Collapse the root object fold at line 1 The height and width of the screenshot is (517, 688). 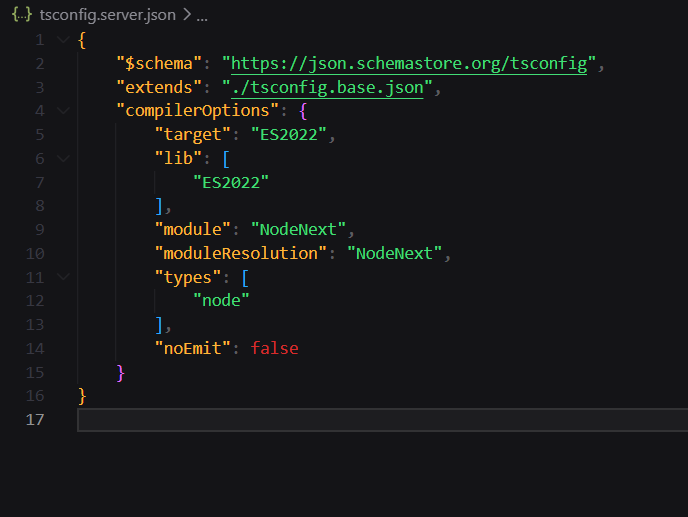64,40
